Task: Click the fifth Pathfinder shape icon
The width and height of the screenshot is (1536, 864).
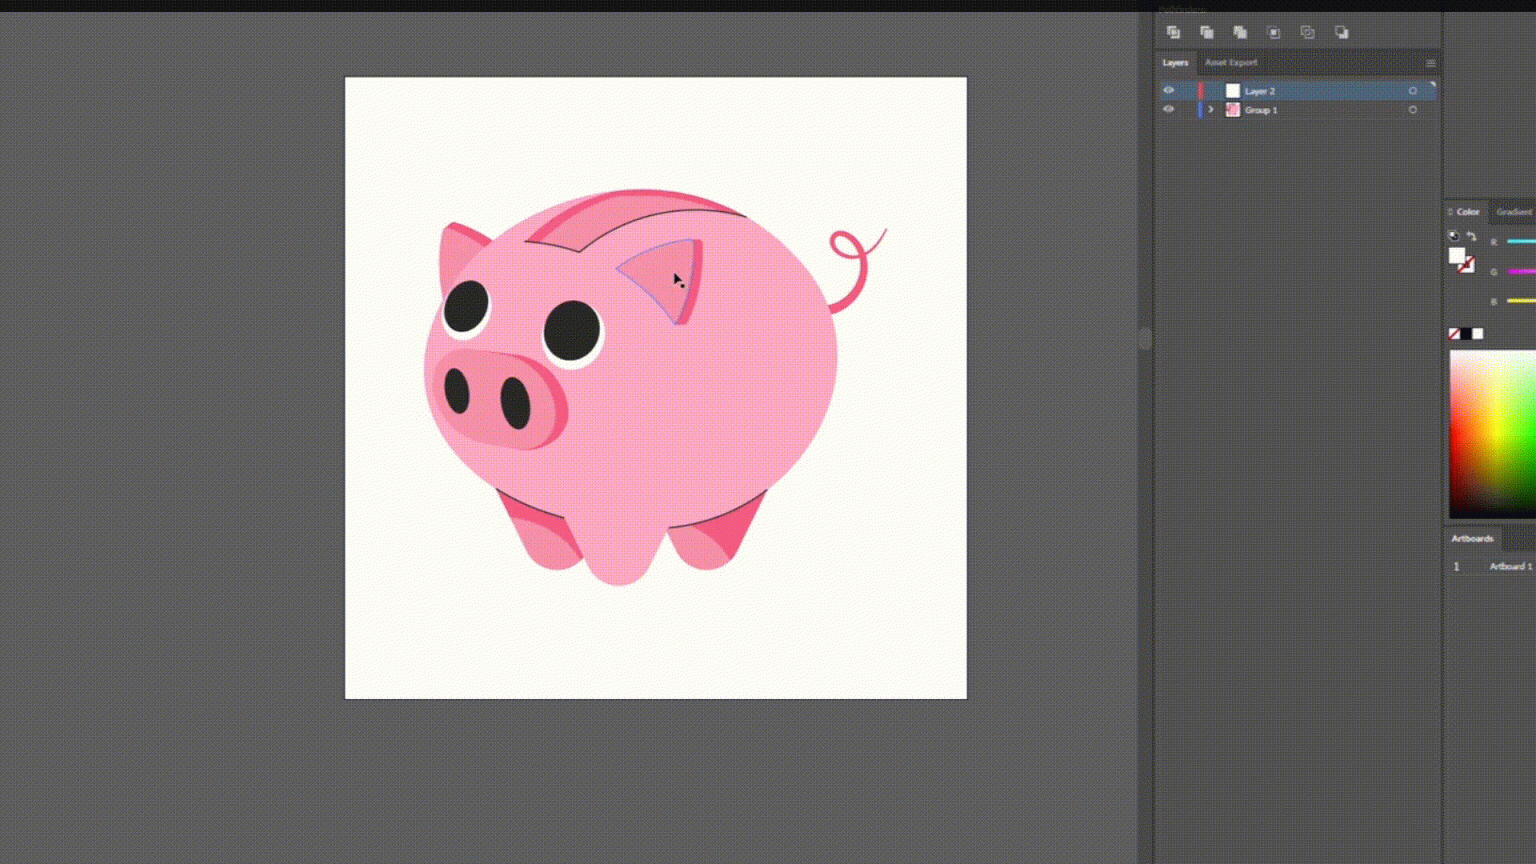Action: pyautogui.click(x=1307, y=32)
